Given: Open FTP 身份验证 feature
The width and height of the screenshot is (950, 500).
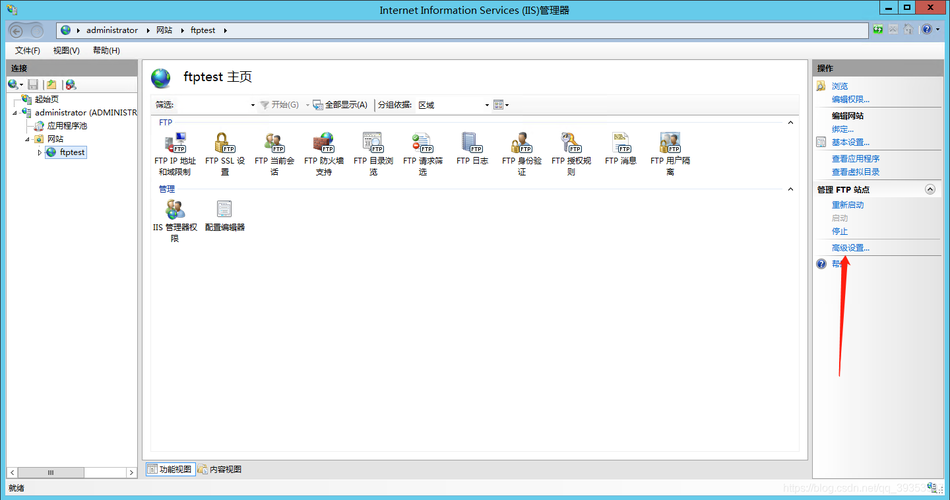Looking at the screenshot, I should point(522,154).
